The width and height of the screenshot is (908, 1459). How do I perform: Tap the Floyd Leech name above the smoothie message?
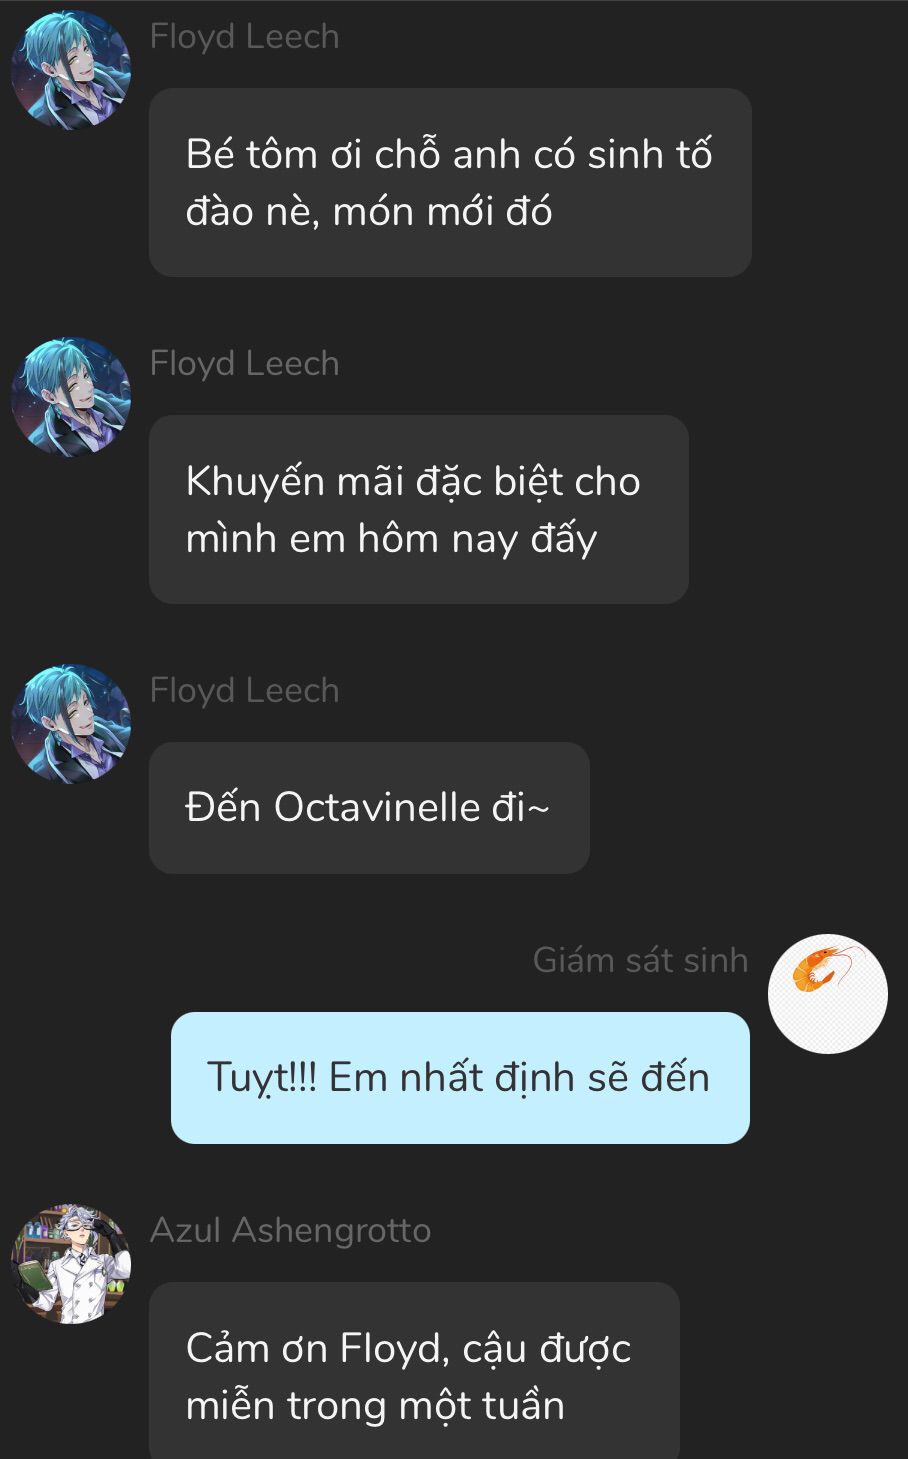(x=245, y=37)
